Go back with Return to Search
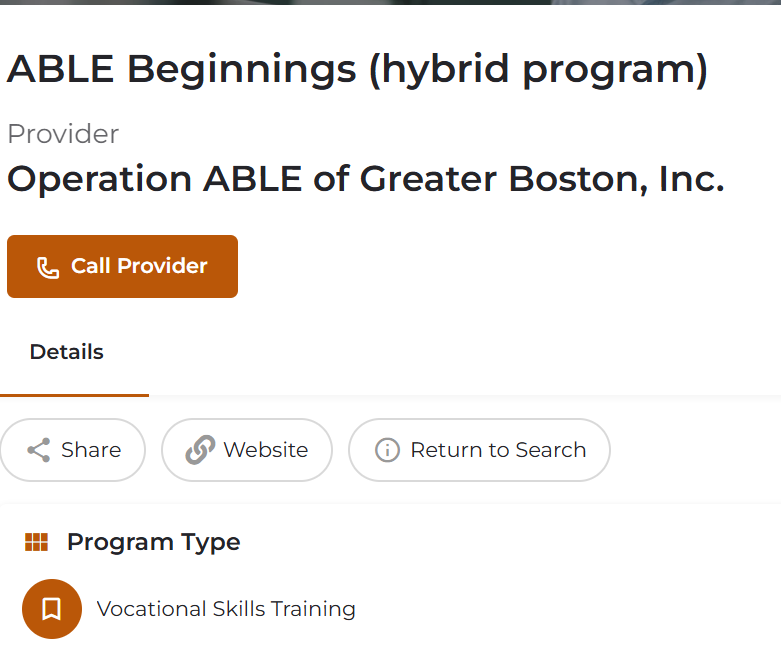 [x=479, y=450]
